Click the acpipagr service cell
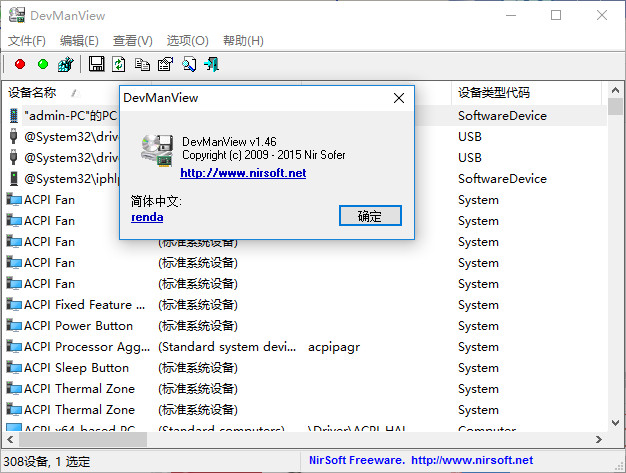The width and height of the screenshot is (626, 473). (334, 347)
